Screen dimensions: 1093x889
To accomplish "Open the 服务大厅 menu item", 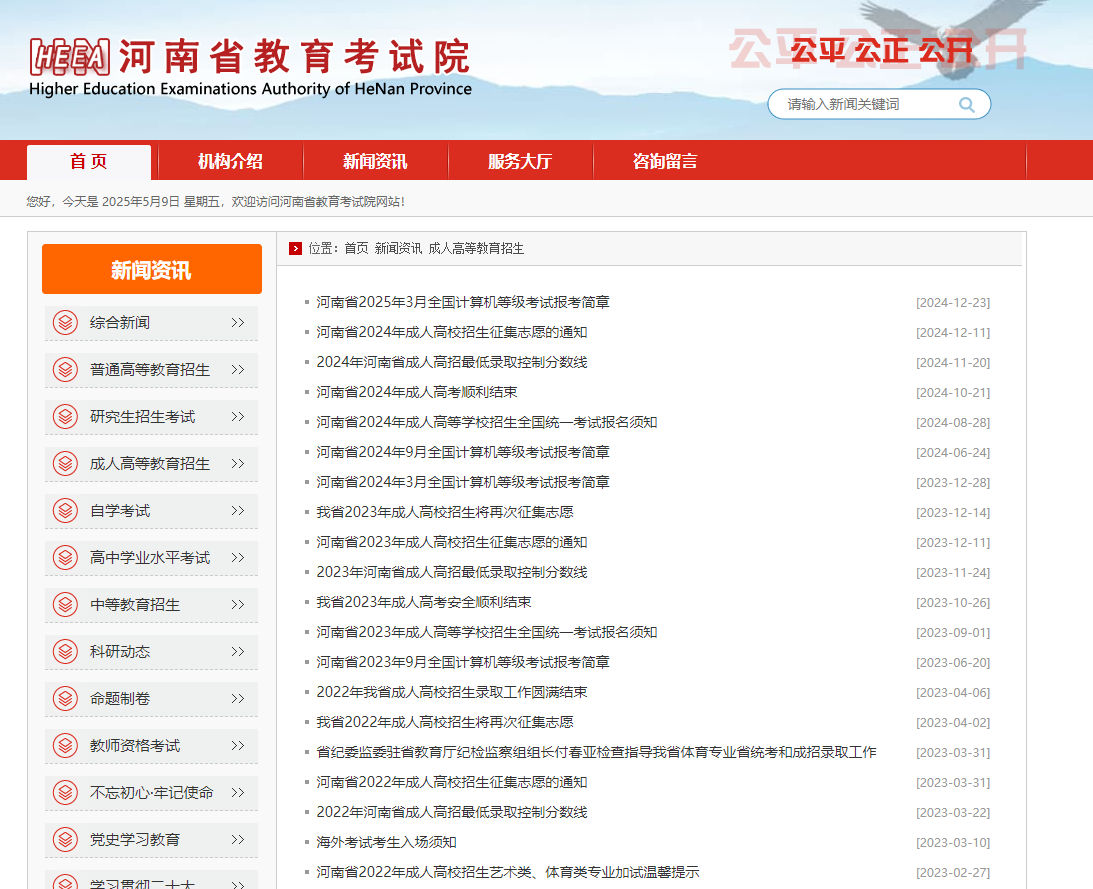I will click(x=521, y=161).
